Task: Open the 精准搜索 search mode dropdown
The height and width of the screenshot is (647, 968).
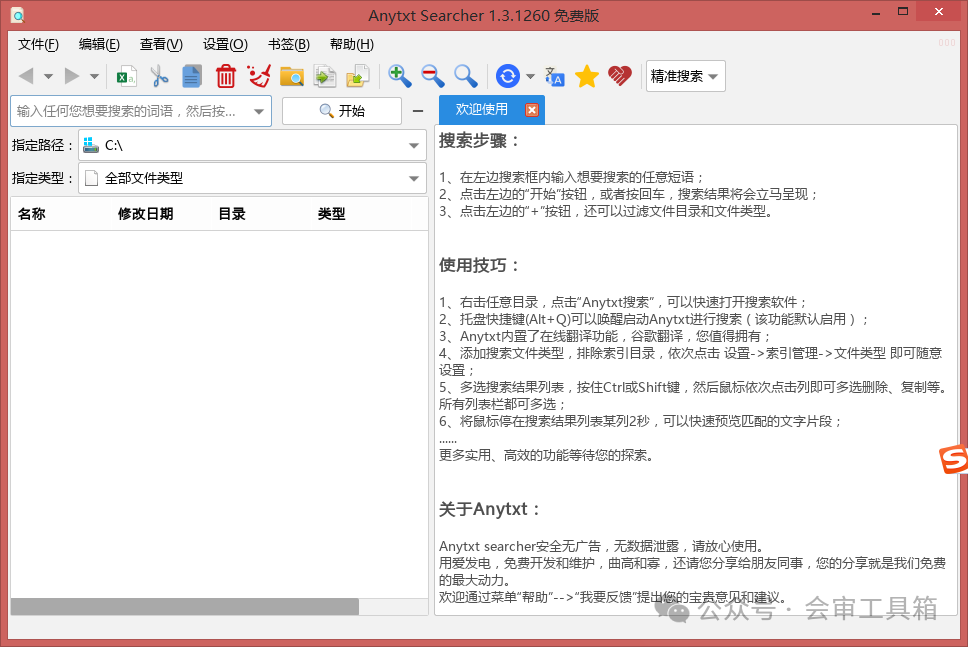Action: (x=685, y=76)
